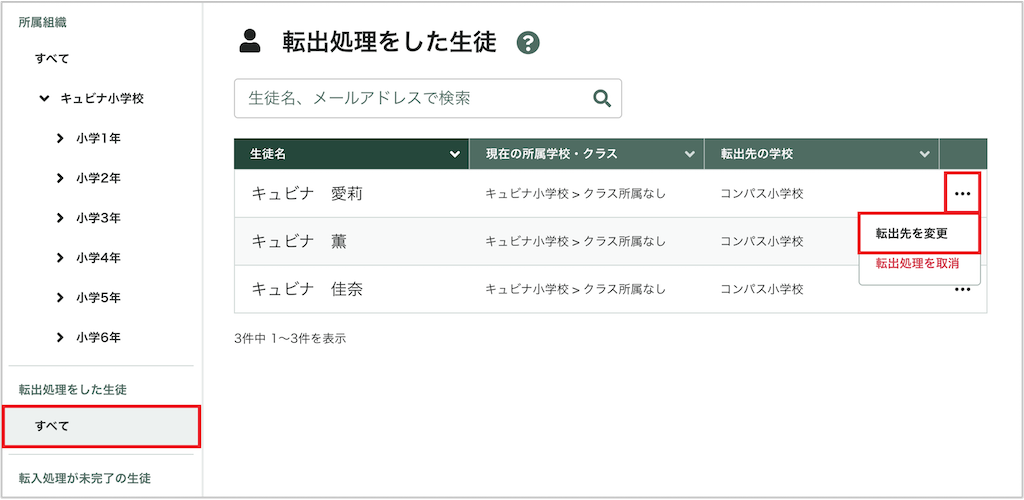Screen dimensions: 1024x500
Task: Collapse the キュビナ小学校 tree node
Action: tap(44, 99)
